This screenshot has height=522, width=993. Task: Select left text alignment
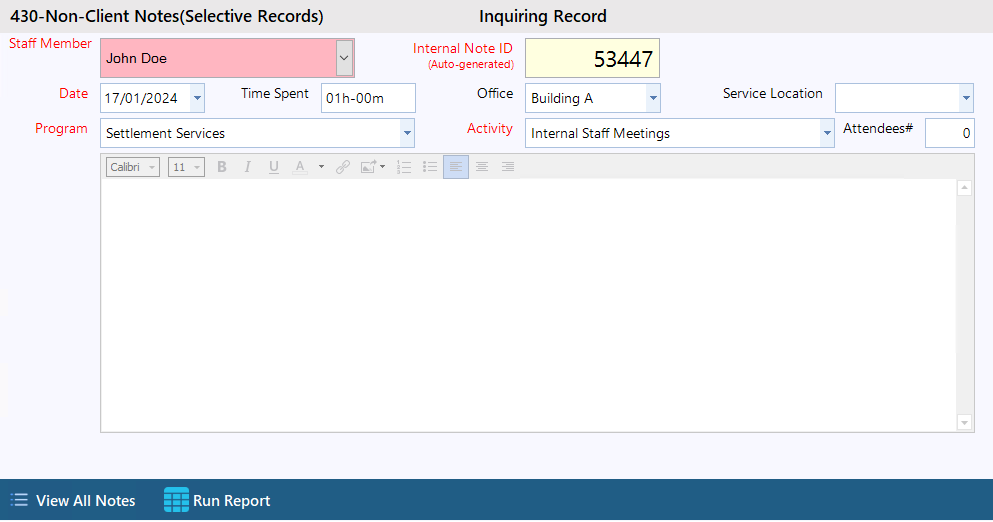click(456, 167)
